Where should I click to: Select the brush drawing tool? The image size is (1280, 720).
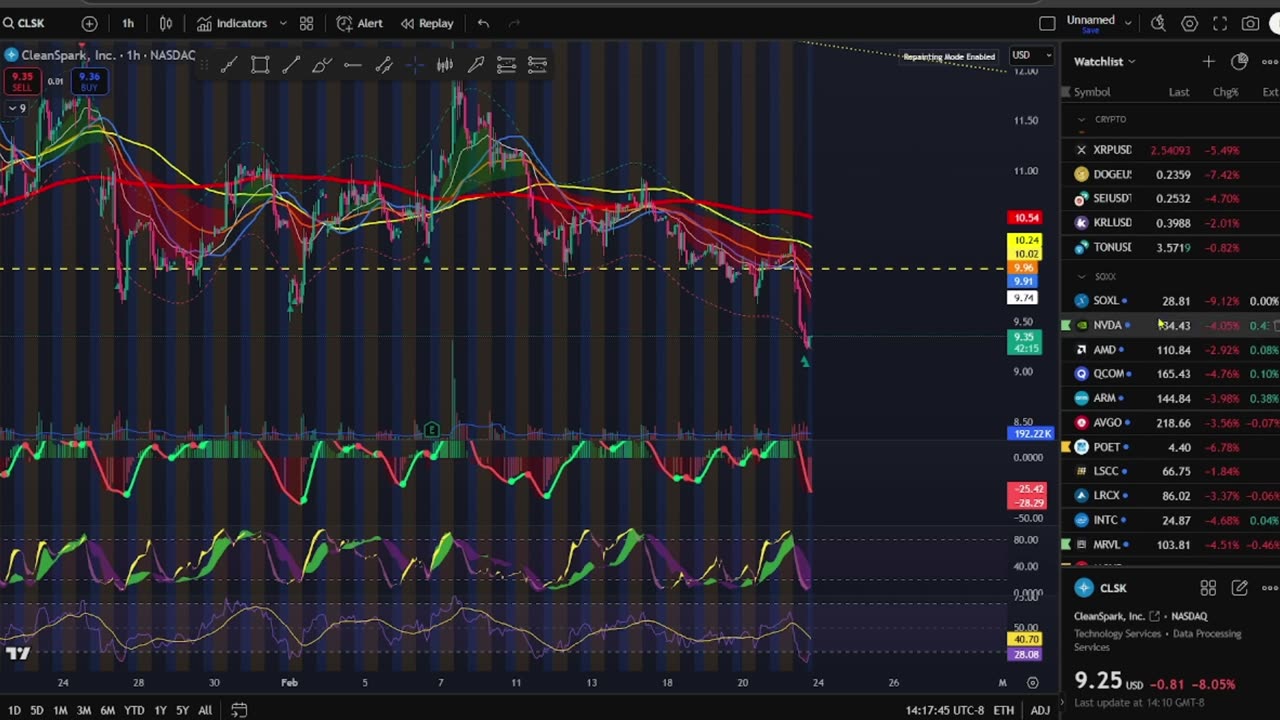(x=322, y=65)
